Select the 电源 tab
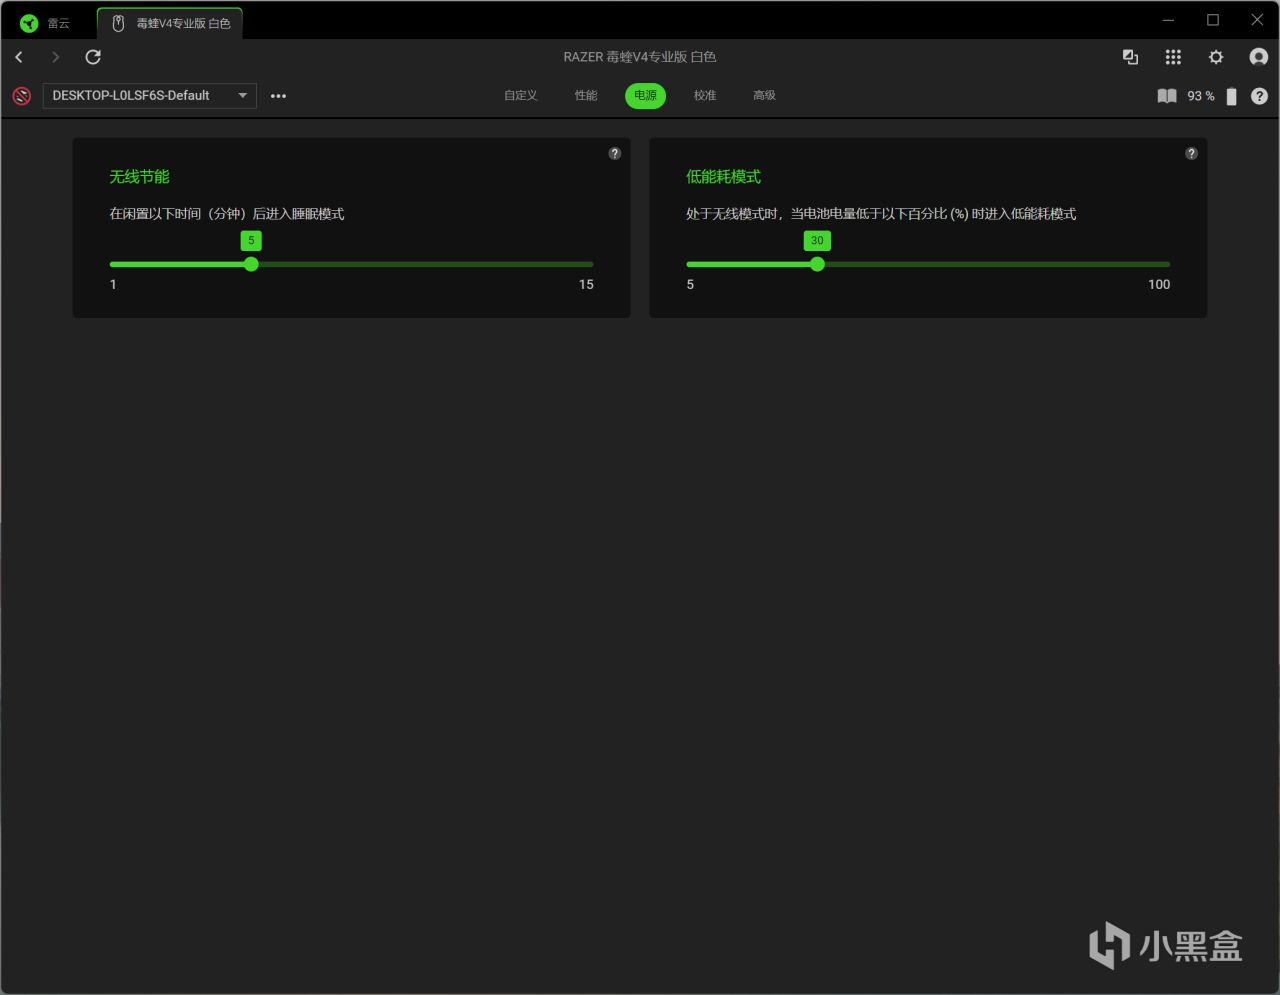 646,95
